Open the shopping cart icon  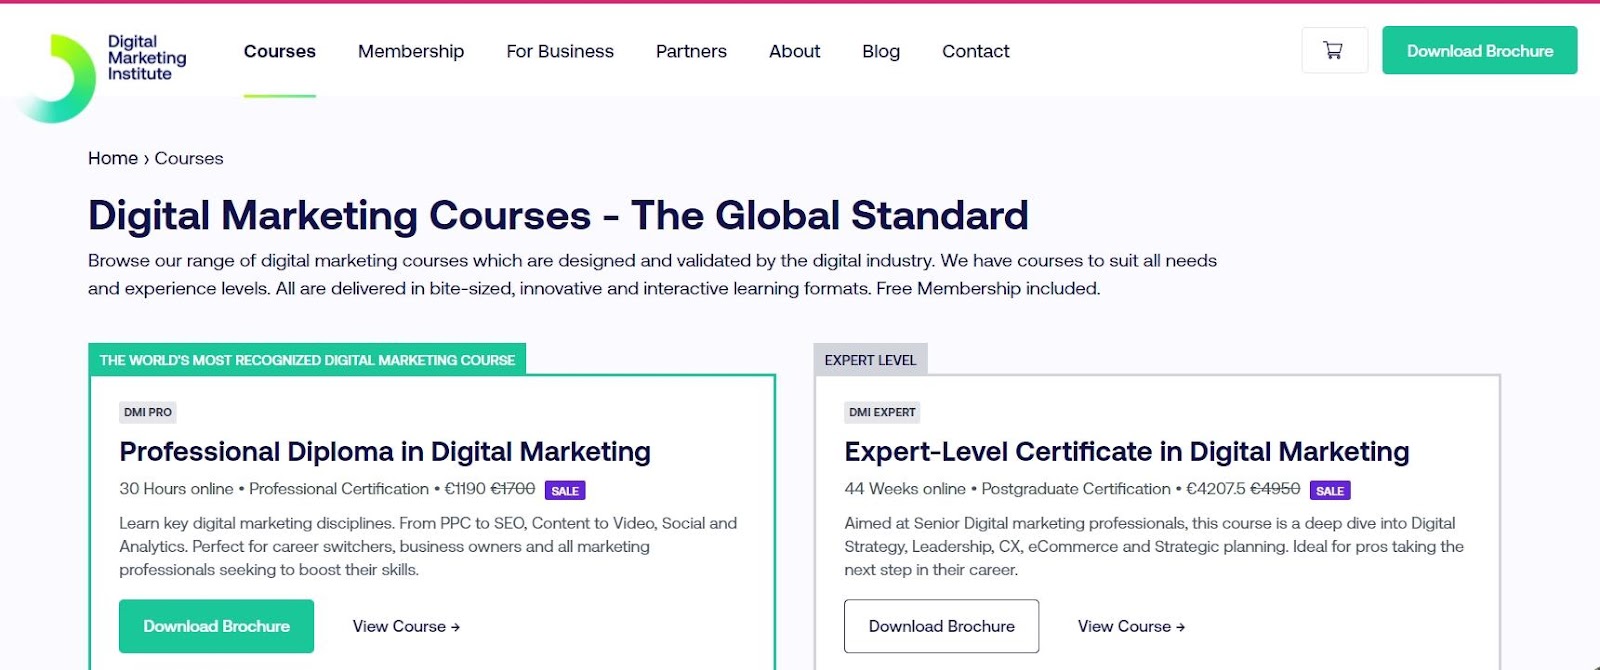point(1334,50)
